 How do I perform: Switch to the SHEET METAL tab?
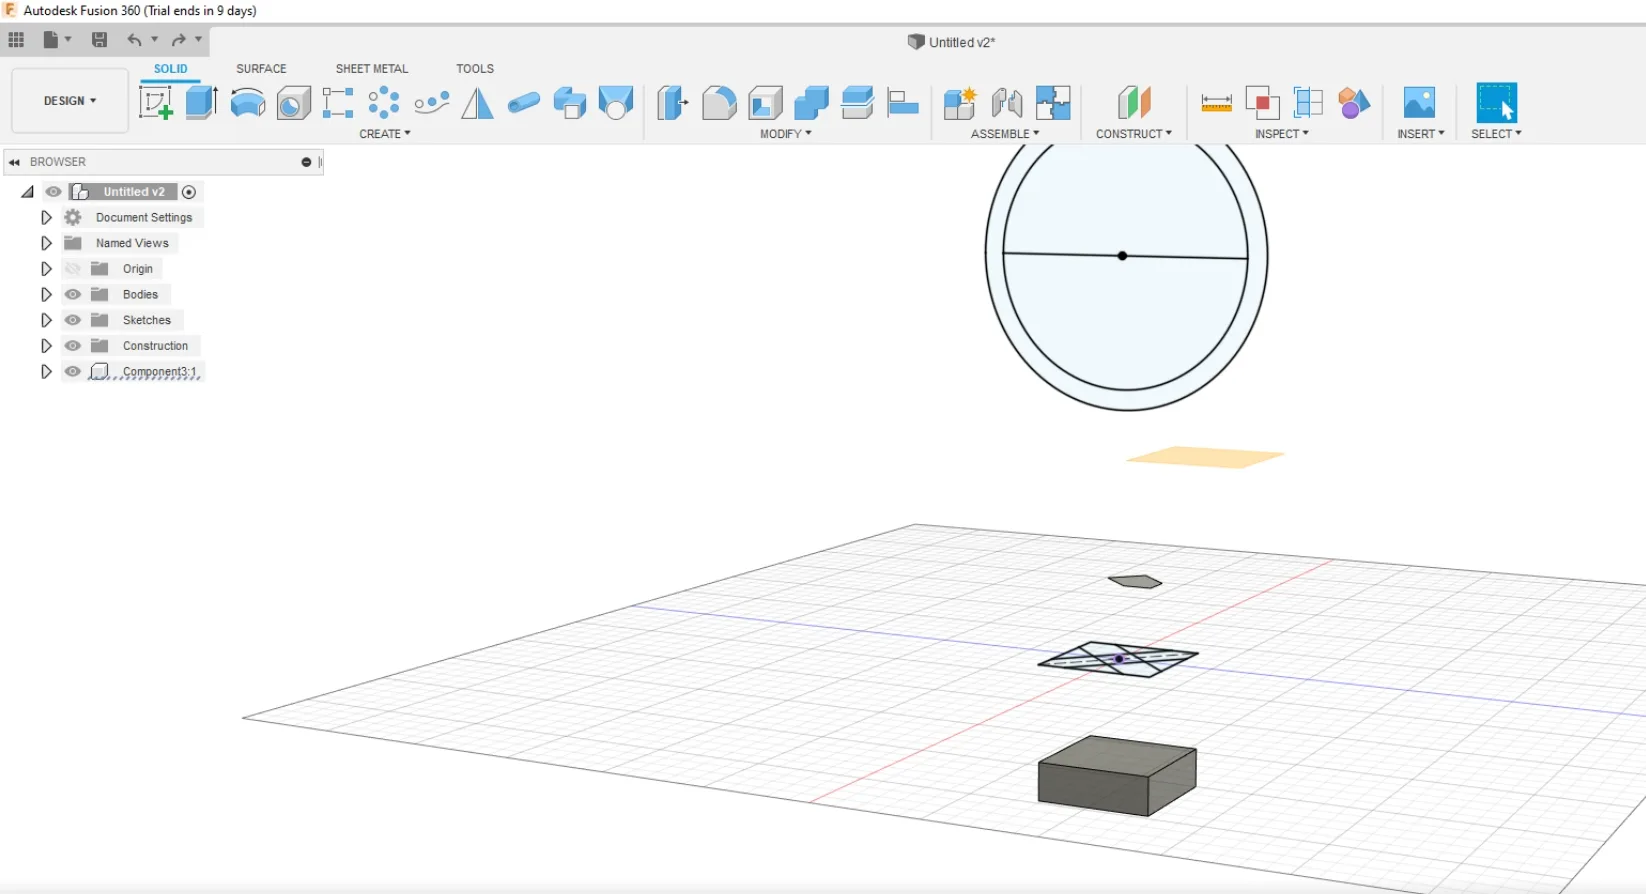[372, 69]
